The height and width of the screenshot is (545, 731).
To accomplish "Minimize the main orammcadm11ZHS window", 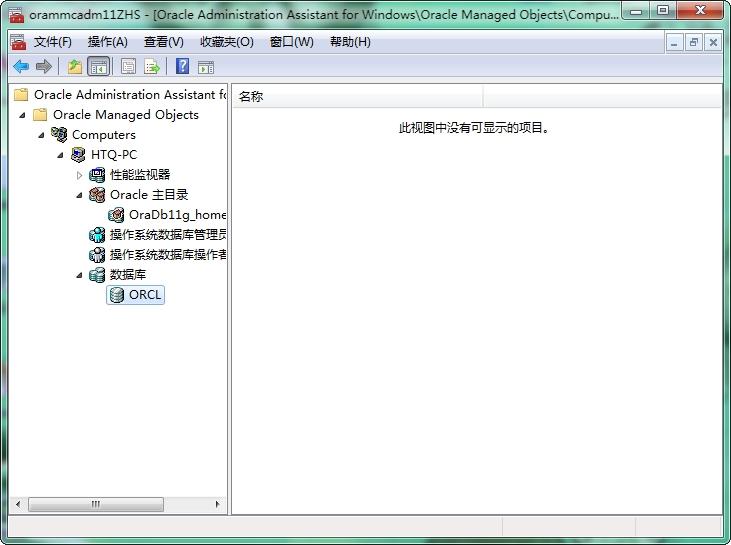I will pyautogui.click(x=637, y=11).
